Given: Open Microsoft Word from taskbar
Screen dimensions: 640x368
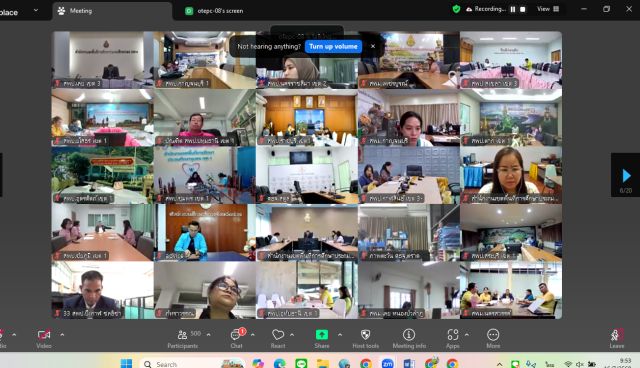Looking at the screenshot, I should point(409,363).
